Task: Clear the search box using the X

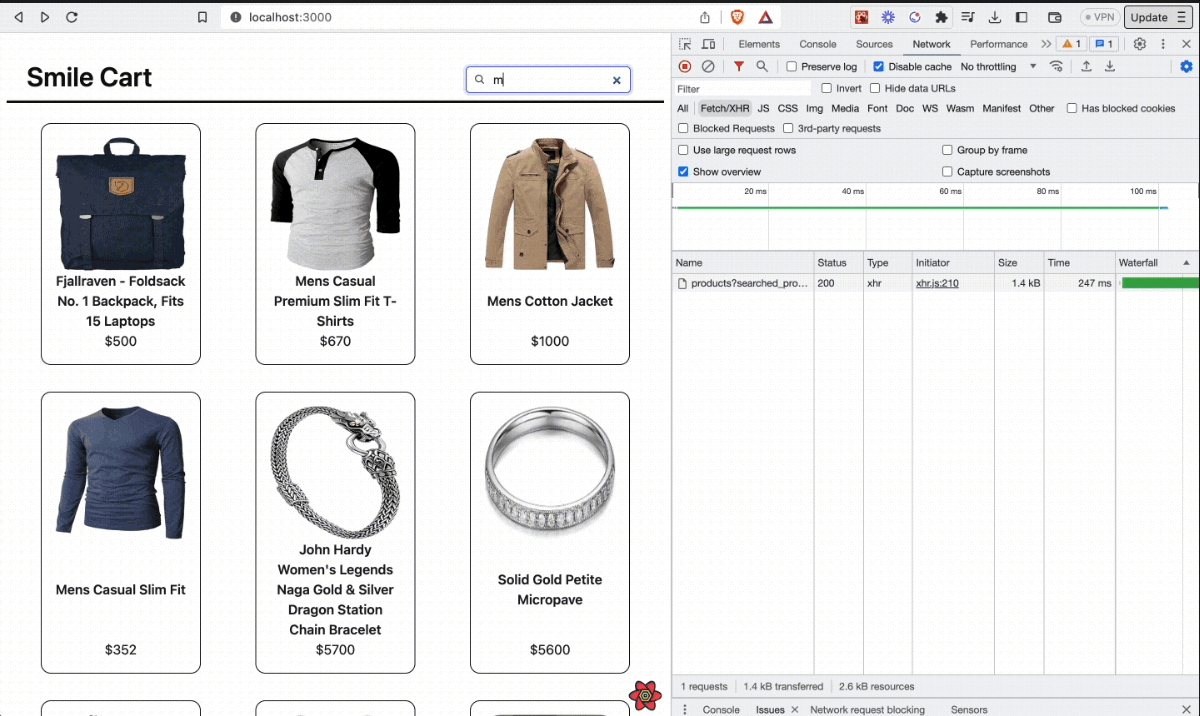Action: [617, 80]
